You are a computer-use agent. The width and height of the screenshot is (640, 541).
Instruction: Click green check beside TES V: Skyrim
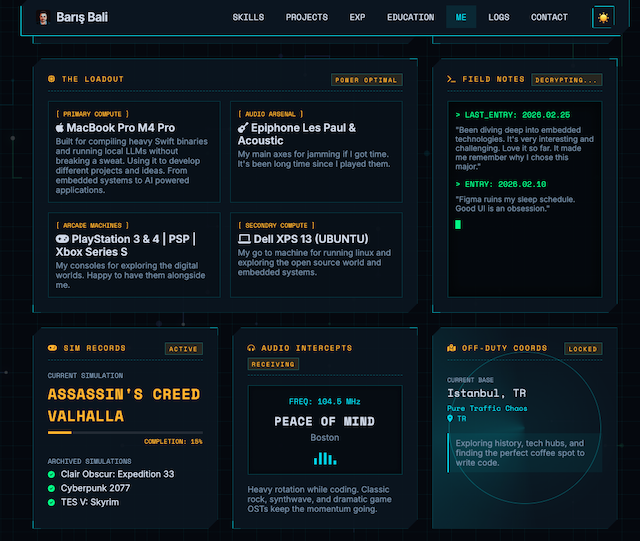51,502
